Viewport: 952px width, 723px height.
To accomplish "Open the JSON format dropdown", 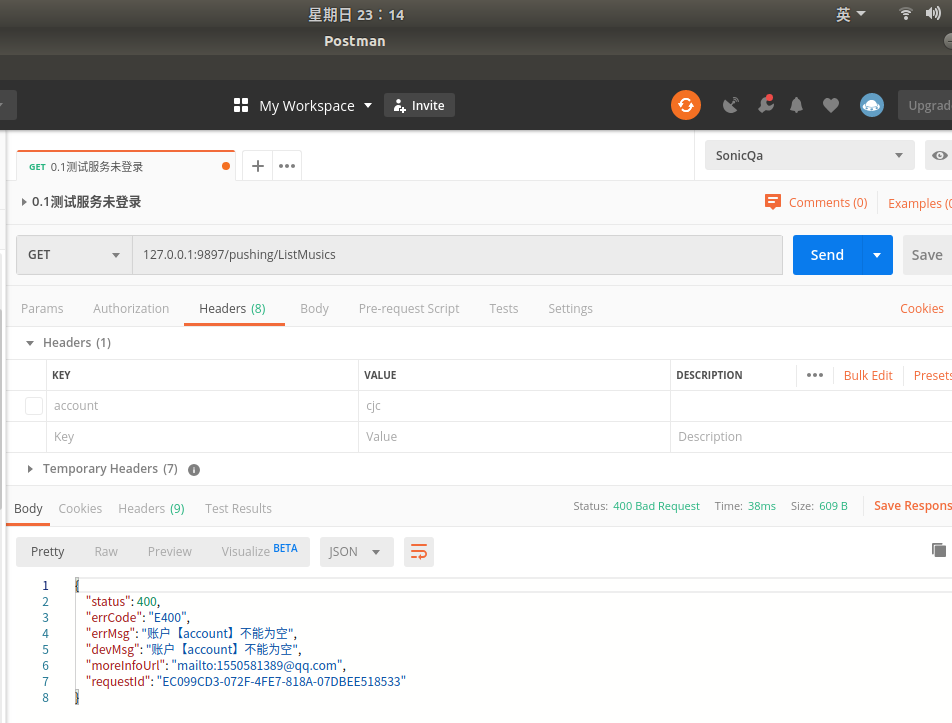I will click(356, 552).
